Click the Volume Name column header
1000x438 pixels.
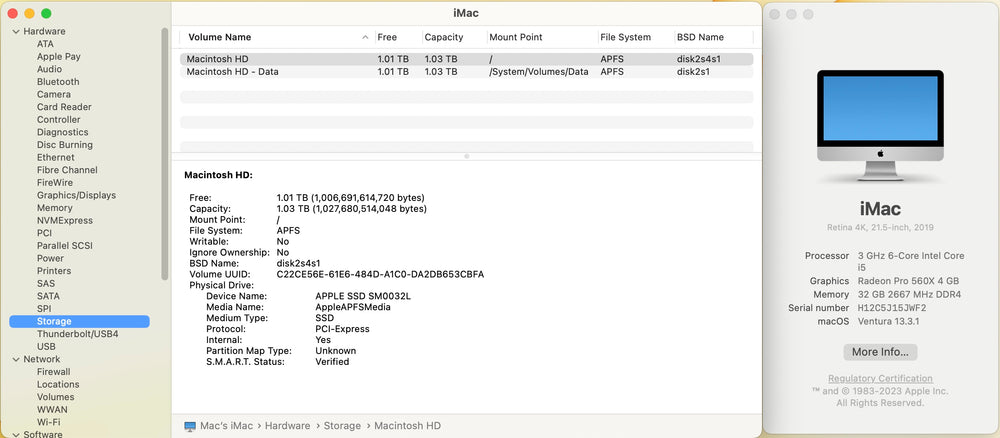pyautogui.click(x=220, y=37)
